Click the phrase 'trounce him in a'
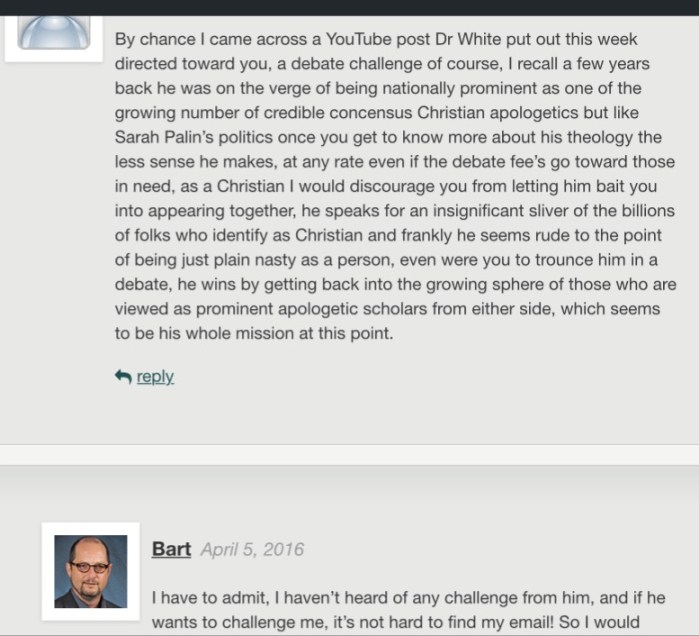The height and width of the screenshot is (636, 699). [596, 260]
